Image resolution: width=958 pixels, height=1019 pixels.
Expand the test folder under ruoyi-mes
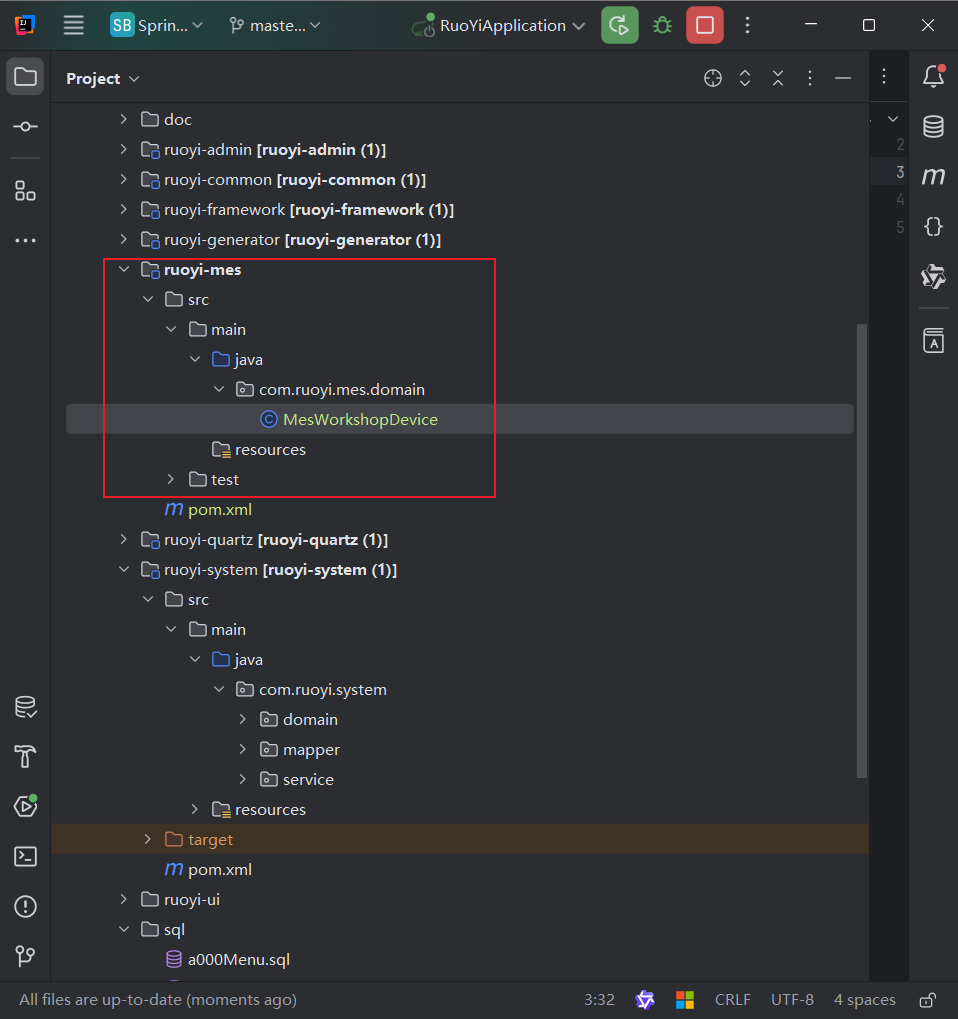tap(171, 480)
